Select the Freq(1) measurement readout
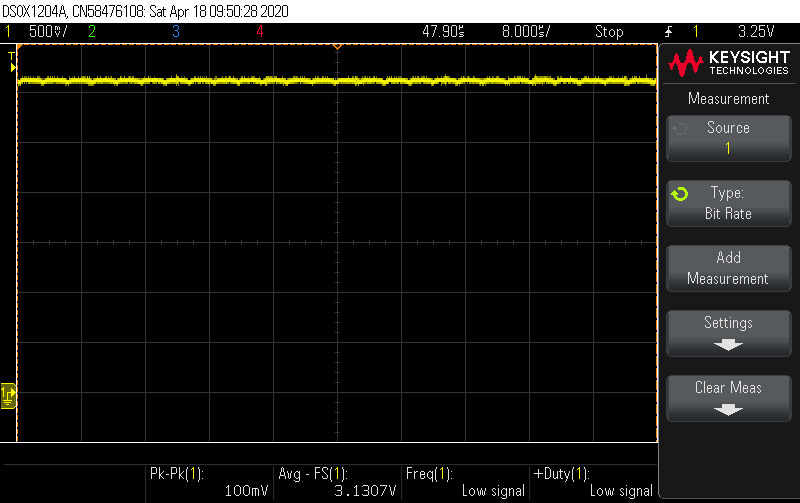Viewport: 800px width, 503px height. (x=465, y=482)
